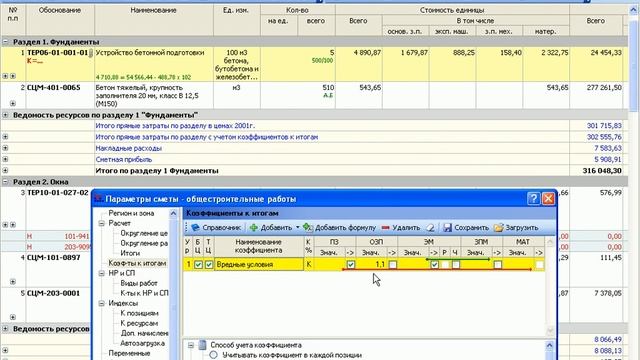Expand row 2 СЦМ-401-0065 with plus icon
Viewport: 640px width, 360px height.
[13, 103]
